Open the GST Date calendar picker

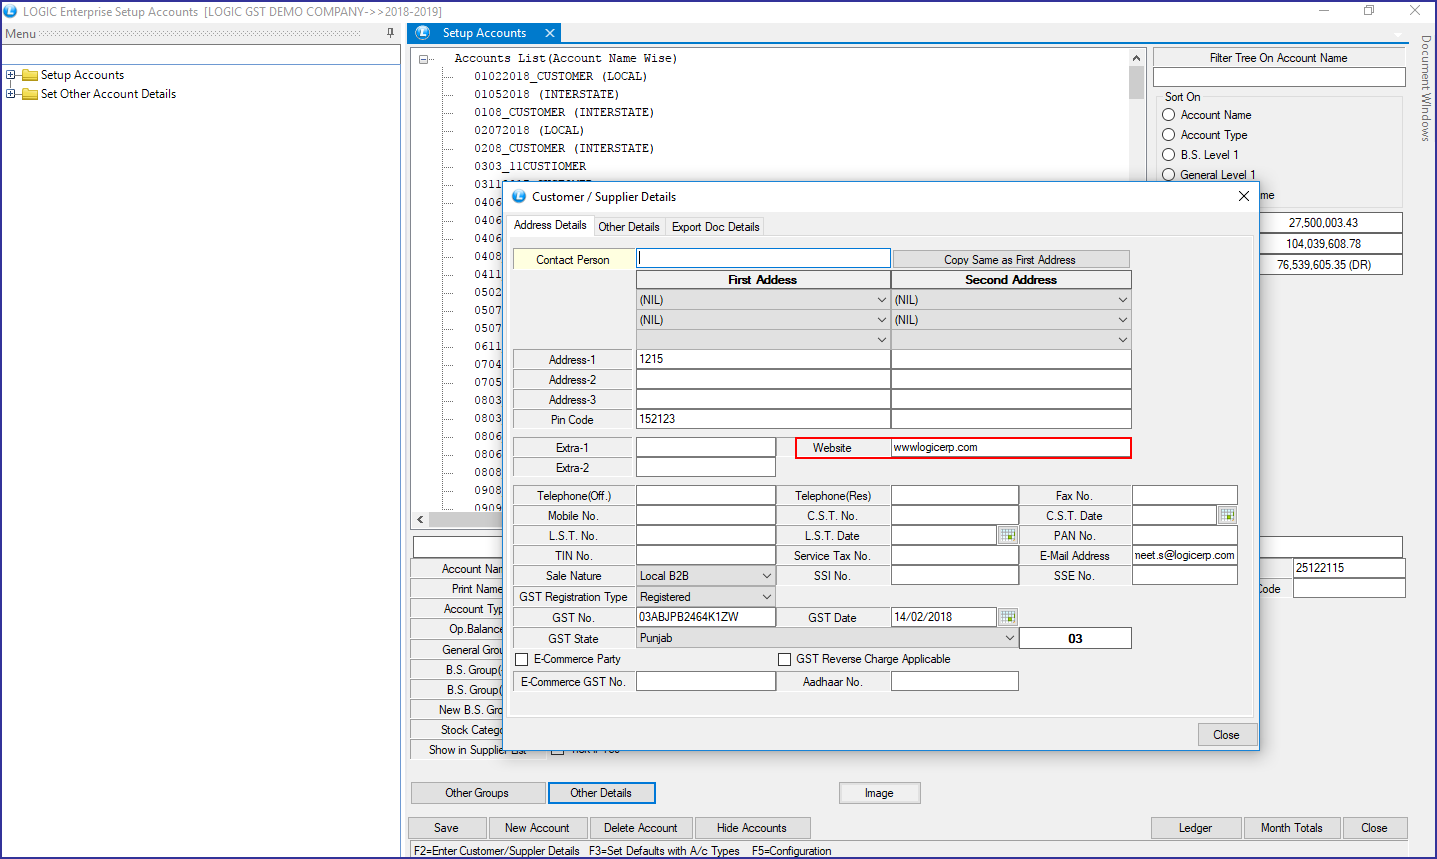(1008, 617)
